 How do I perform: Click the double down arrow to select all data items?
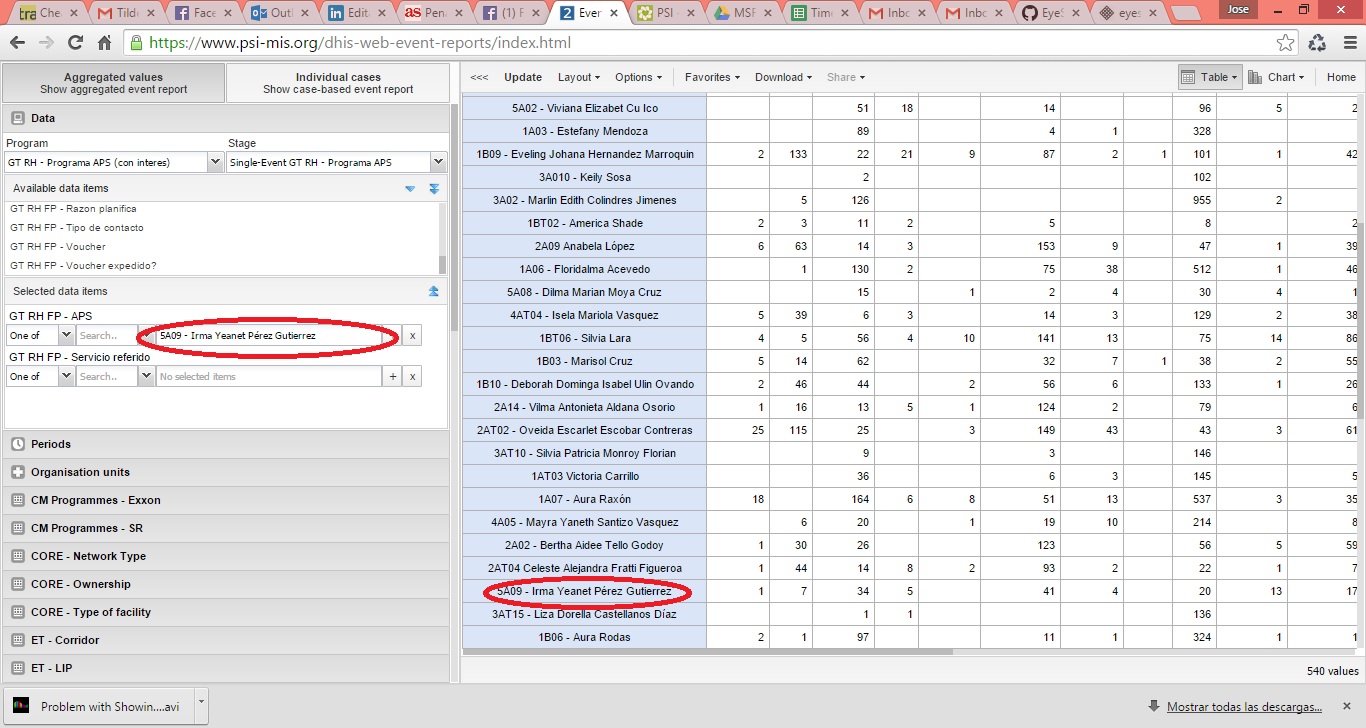434,189
